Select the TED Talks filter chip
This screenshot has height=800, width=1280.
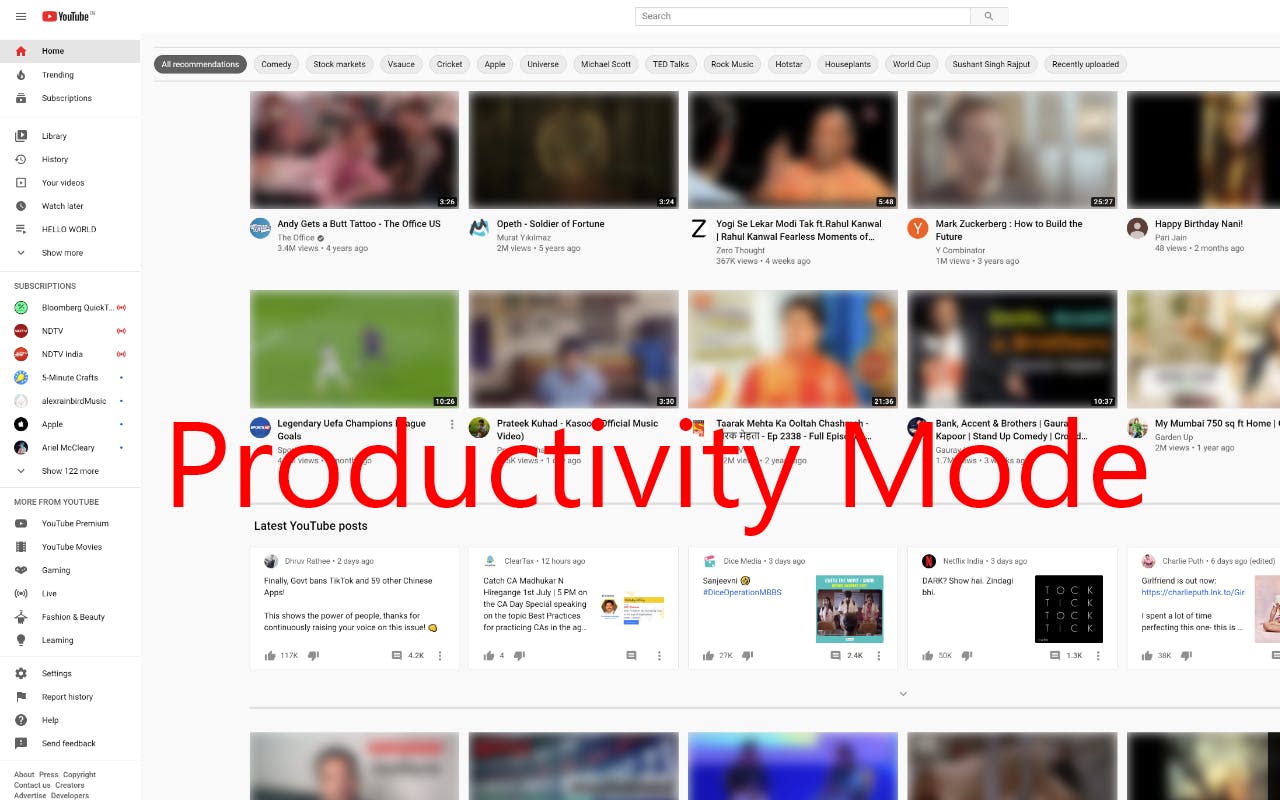point(670,64)
